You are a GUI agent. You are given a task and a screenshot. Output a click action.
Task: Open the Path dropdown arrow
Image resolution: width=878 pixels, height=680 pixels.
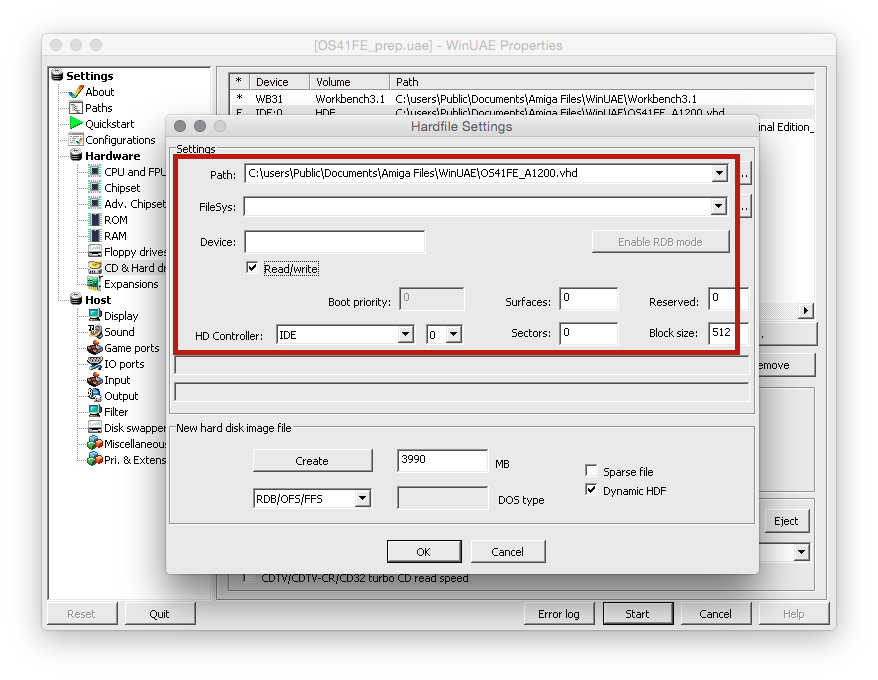point(720,173)
